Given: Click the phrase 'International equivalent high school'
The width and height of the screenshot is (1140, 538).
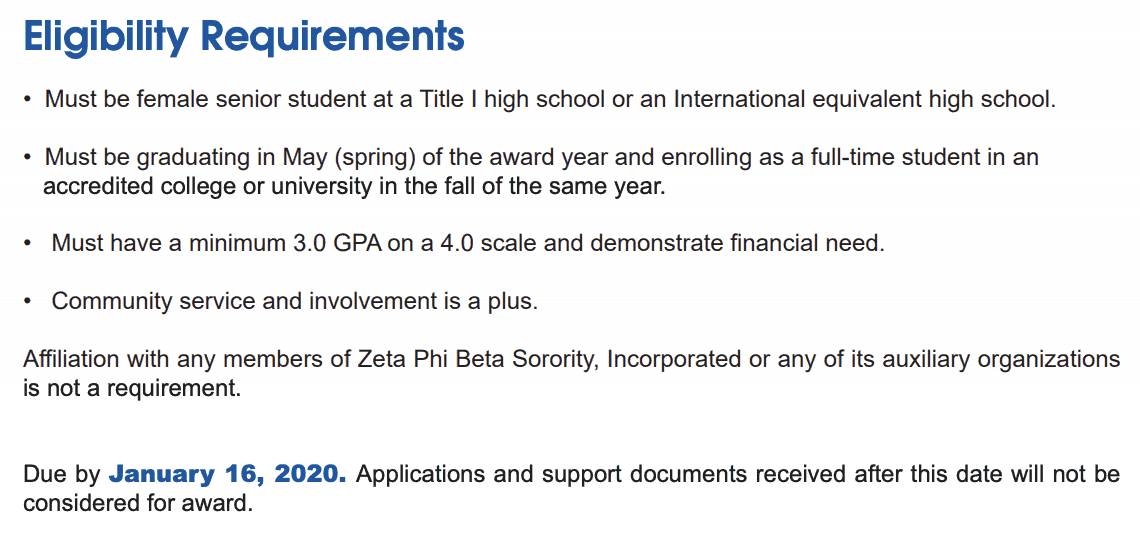Looking at the screenshot, I should pyautogui.click(x=864, y=100).
